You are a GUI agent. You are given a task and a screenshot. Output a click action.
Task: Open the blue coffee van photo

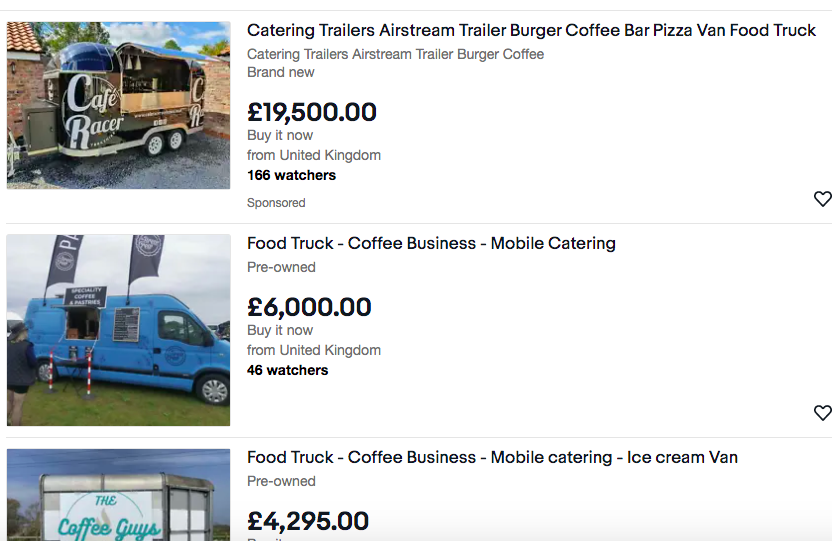point(118,330)
